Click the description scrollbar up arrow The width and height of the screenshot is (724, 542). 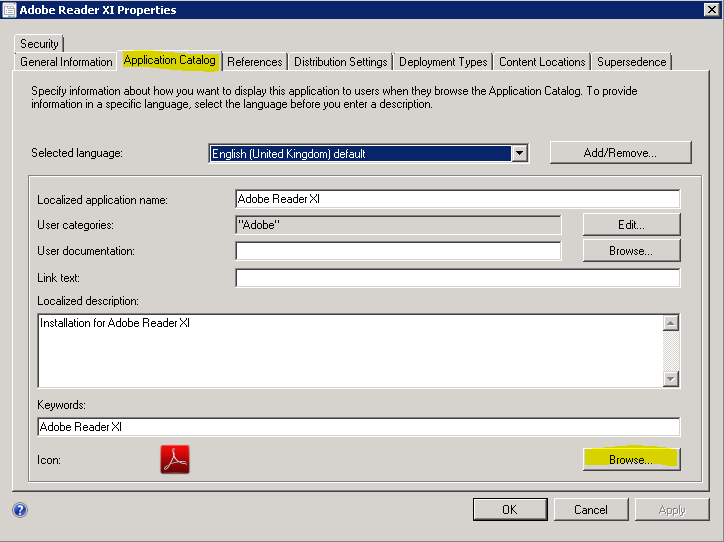671,323
